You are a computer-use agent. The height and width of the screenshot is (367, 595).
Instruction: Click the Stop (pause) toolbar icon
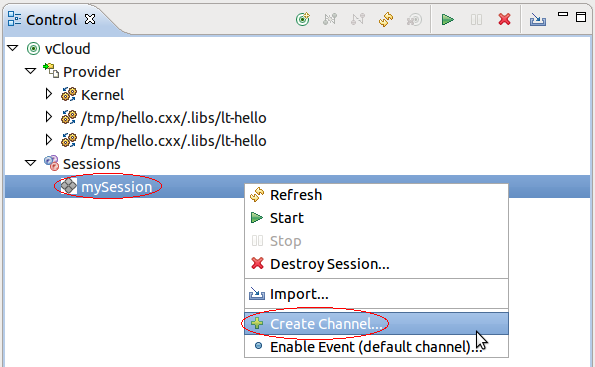[x=476, y=19]
